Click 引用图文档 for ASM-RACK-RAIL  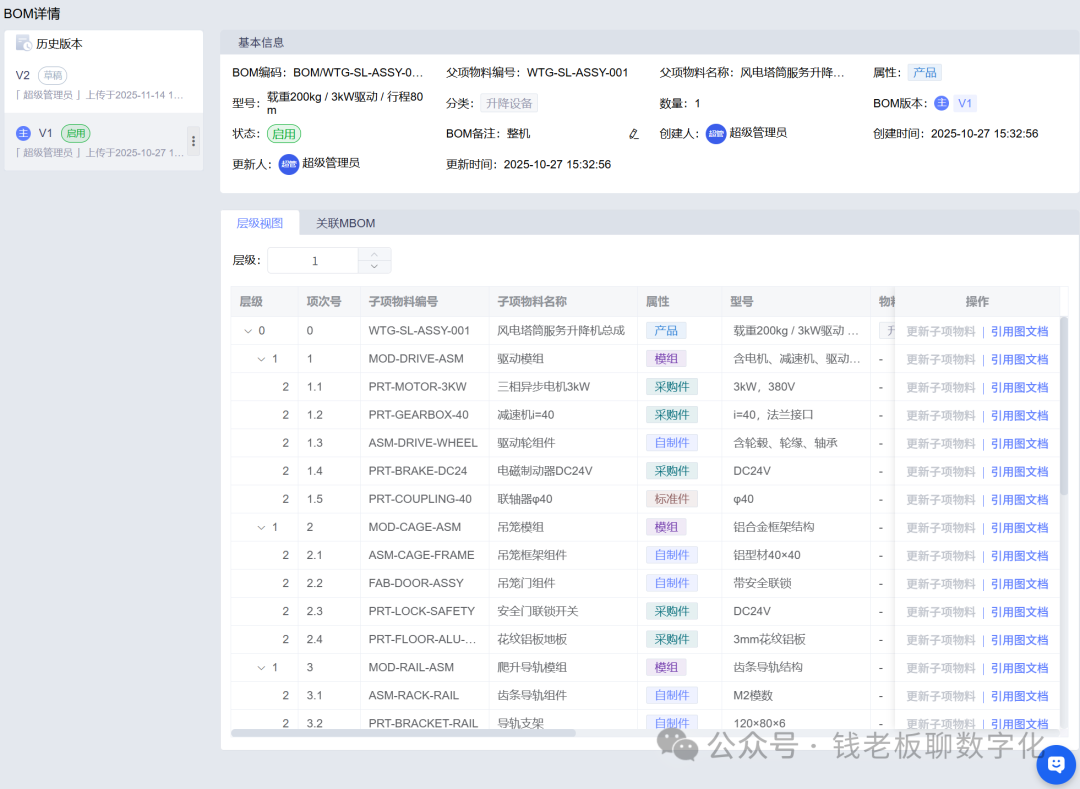click(x=1019, y=696)
